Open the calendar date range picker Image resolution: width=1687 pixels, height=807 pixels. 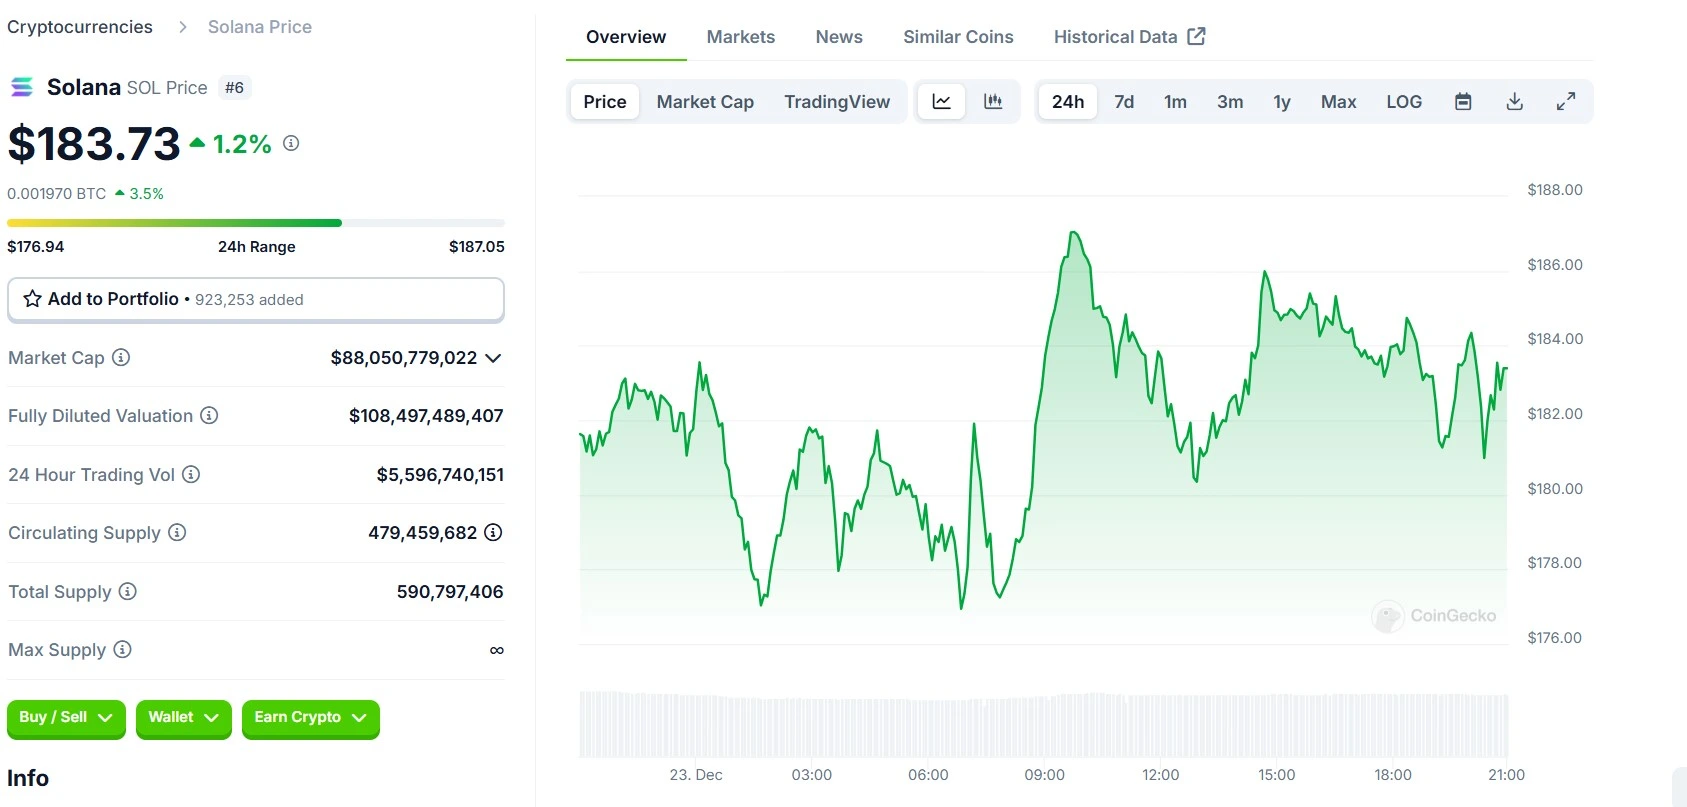[1463, 101]
